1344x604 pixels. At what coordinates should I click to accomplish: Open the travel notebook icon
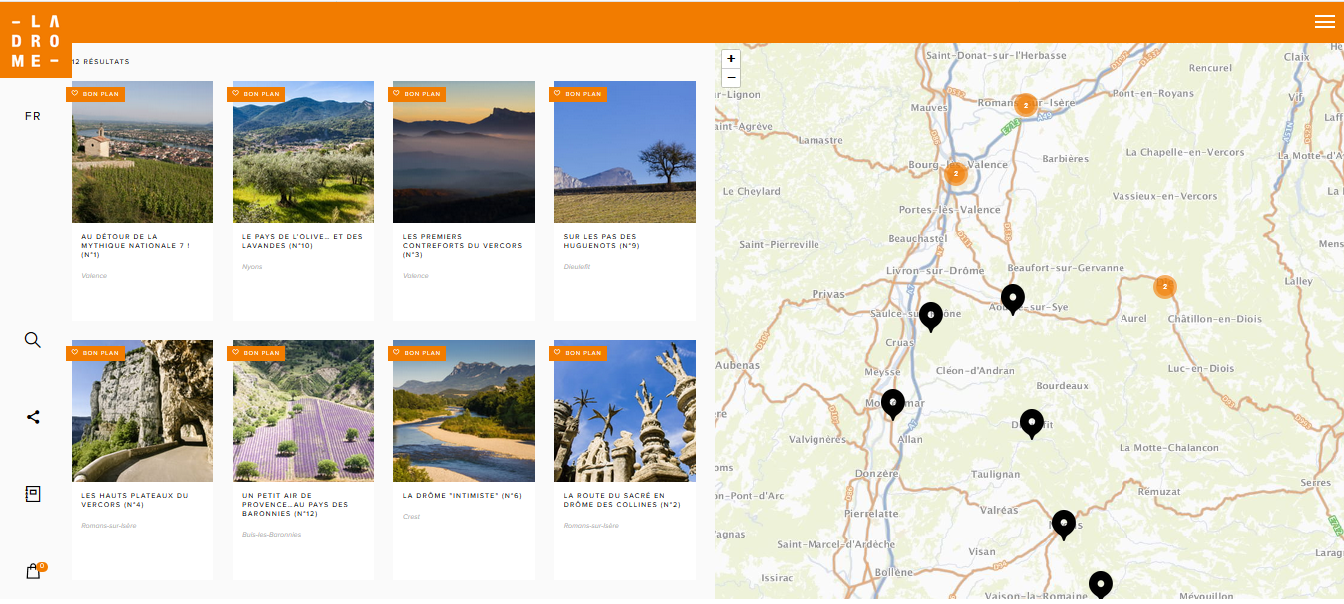tap(33, 494)
